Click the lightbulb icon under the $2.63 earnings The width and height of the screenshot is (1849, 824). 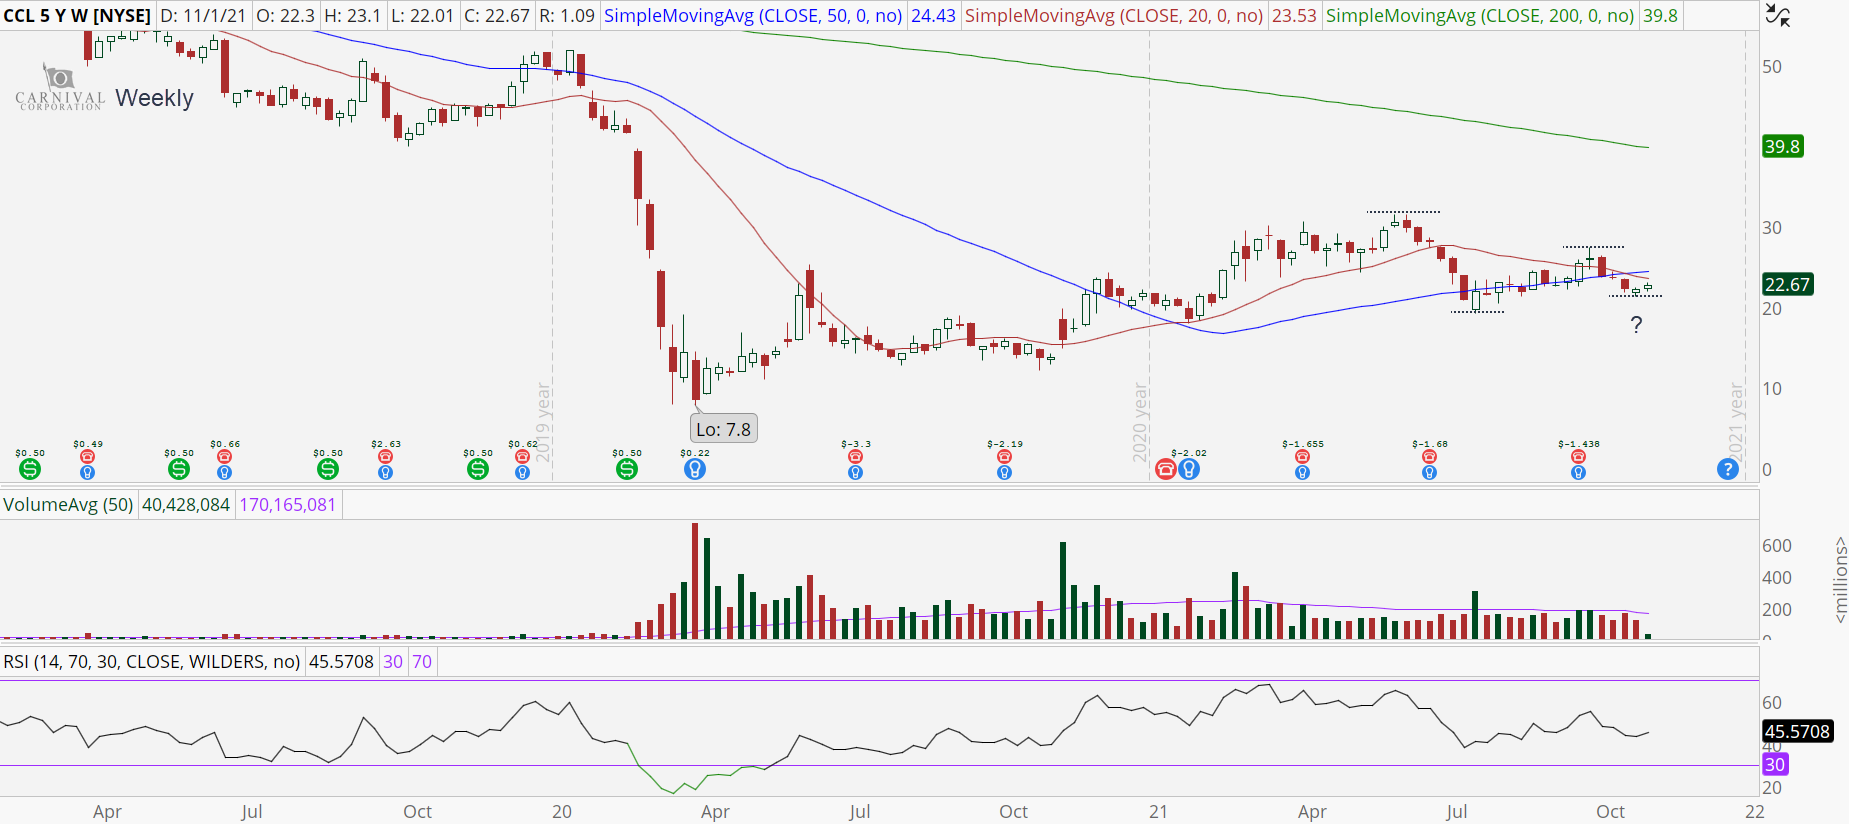[x=385, y=472]
